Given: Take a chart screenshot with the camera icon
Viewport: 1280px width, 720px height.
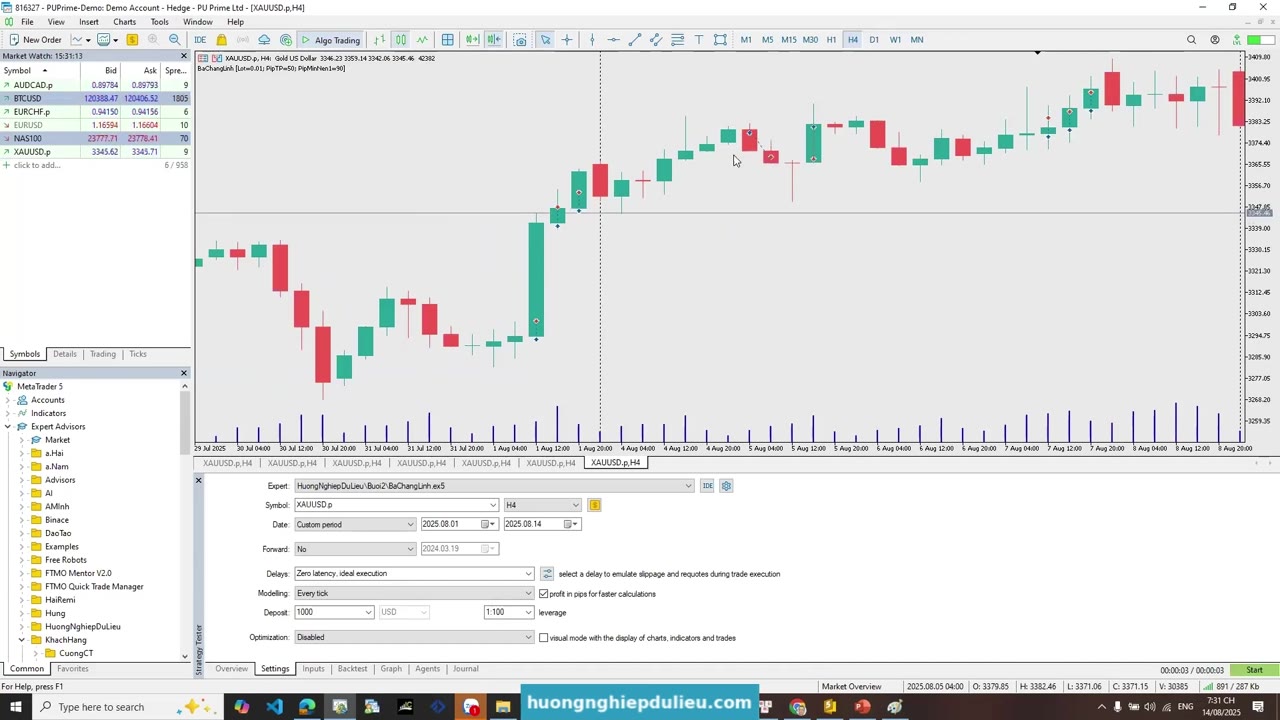Looking at the screenshot, I should pos(520,40).
